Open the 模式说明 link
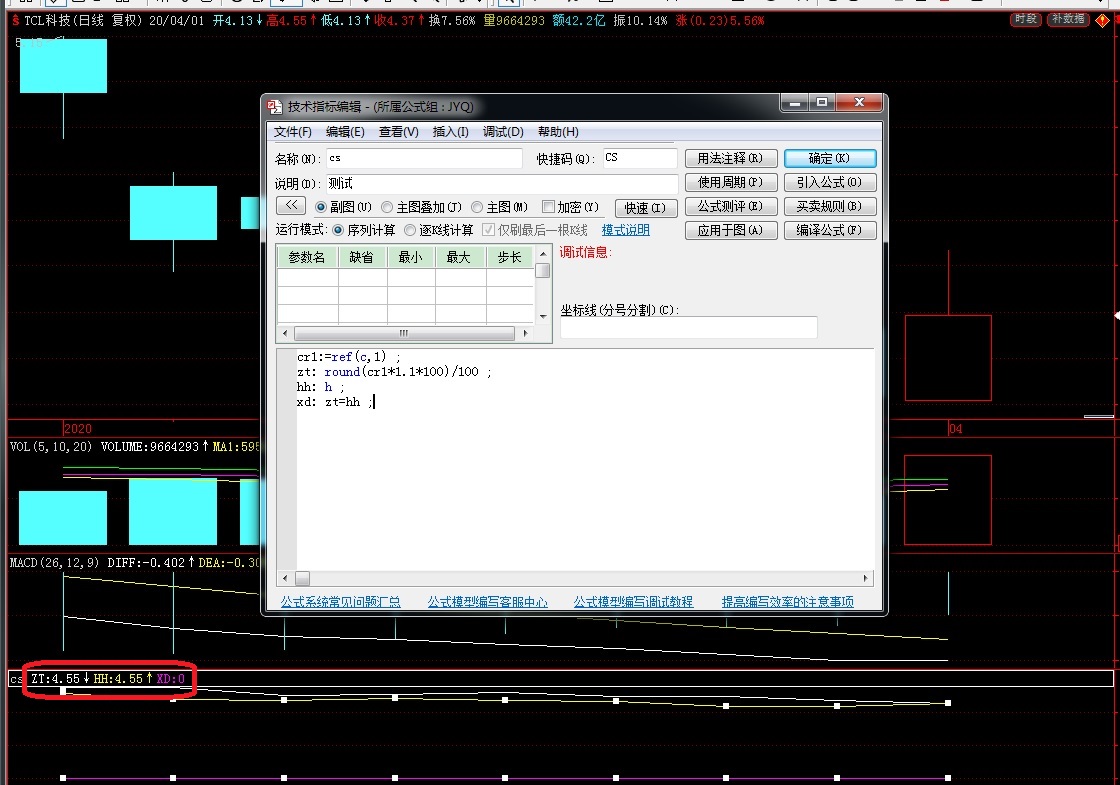The width and height of the screenshot is (1120, 785). click(625, 230)
